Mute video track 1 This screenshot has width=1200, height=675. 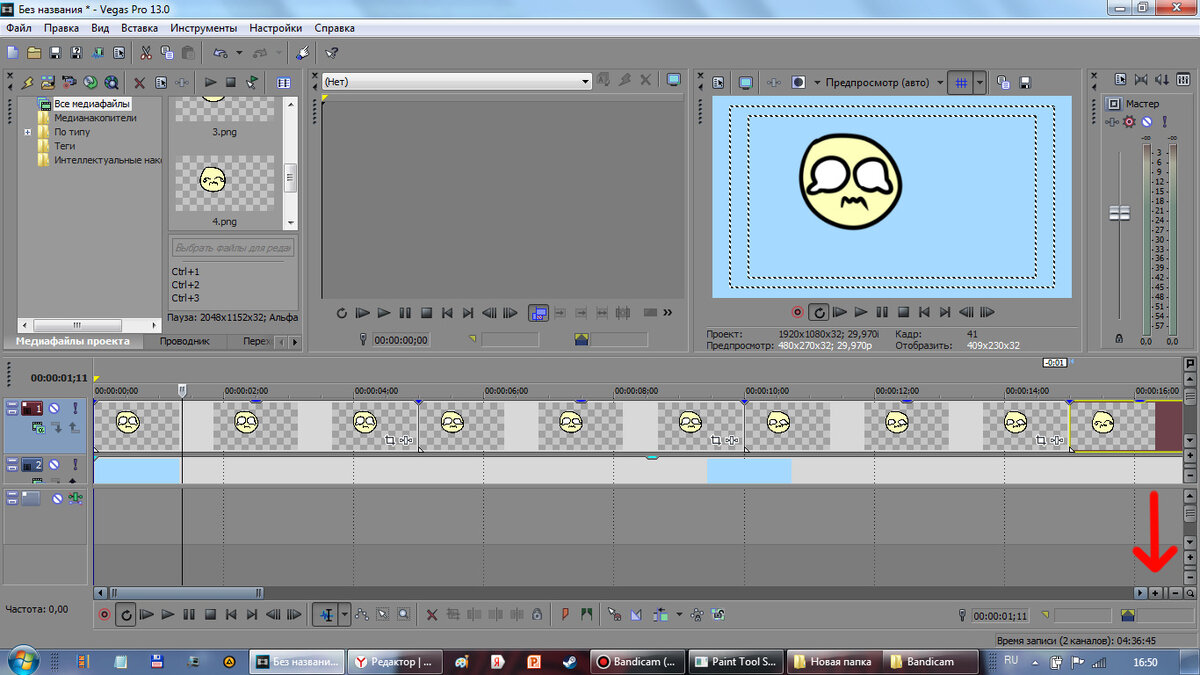(56, 408)
